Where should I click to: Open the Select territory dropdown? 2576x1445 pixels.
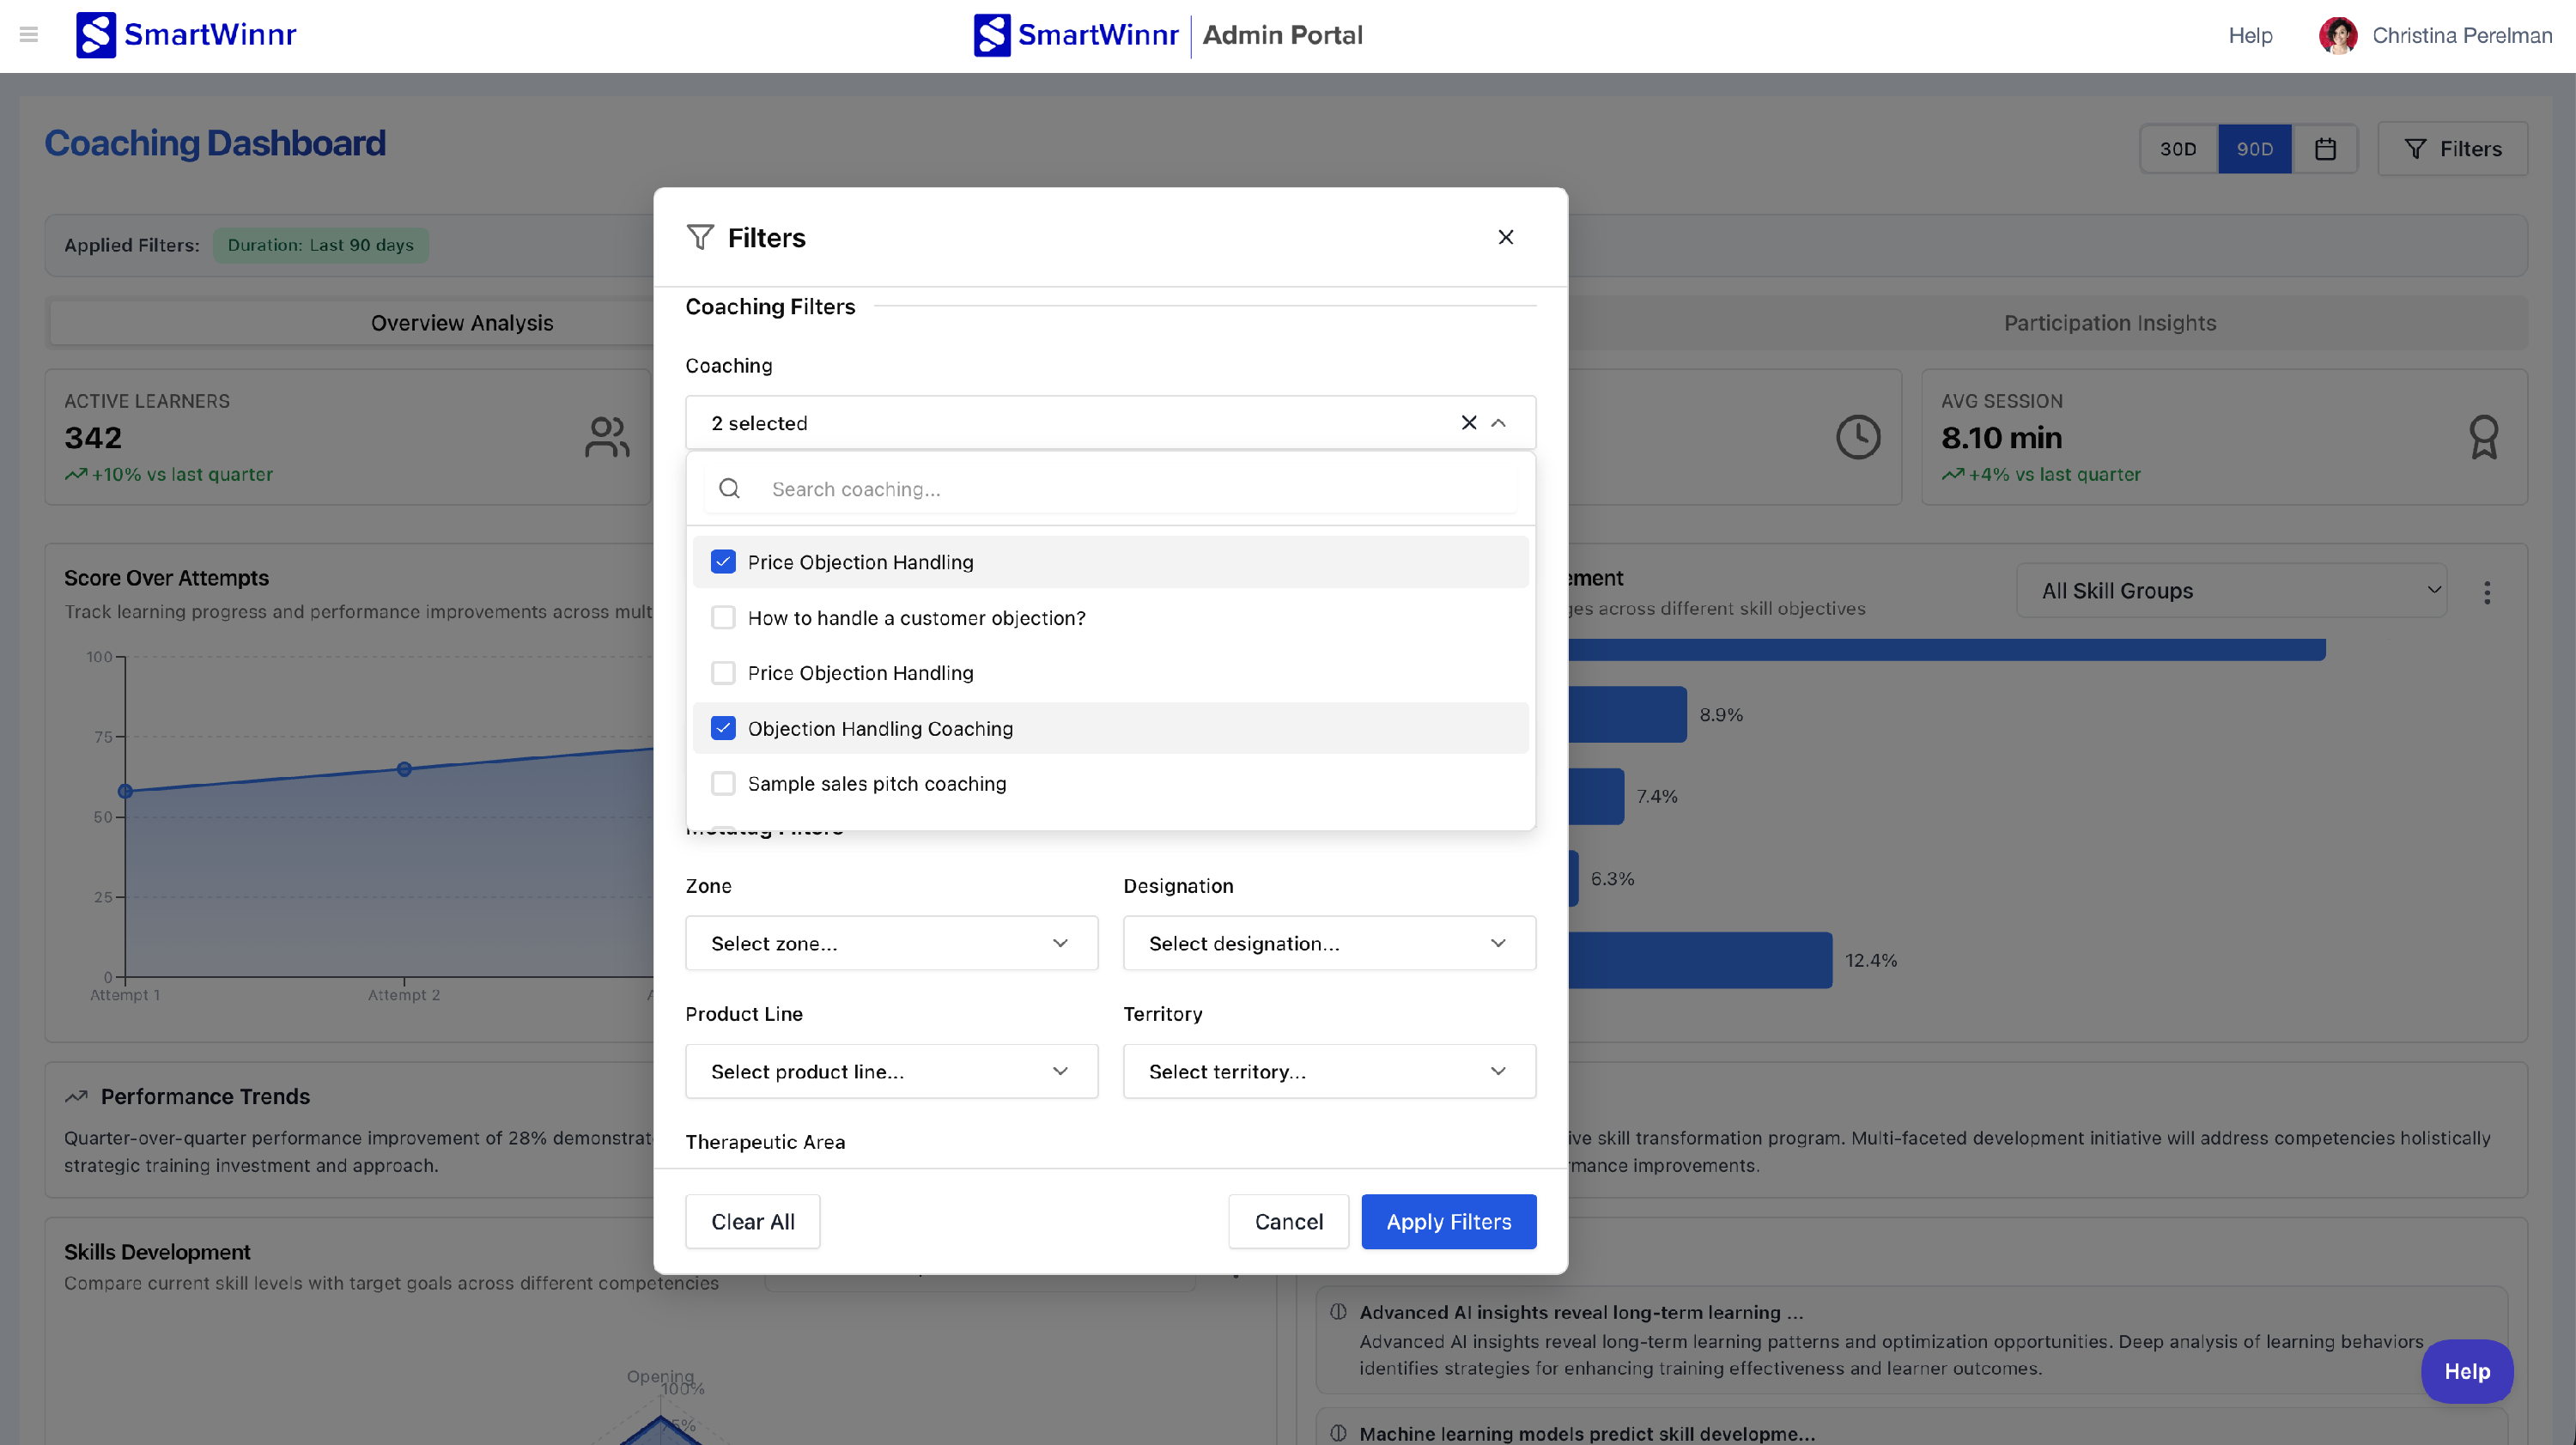(x=1328, y=1071)
